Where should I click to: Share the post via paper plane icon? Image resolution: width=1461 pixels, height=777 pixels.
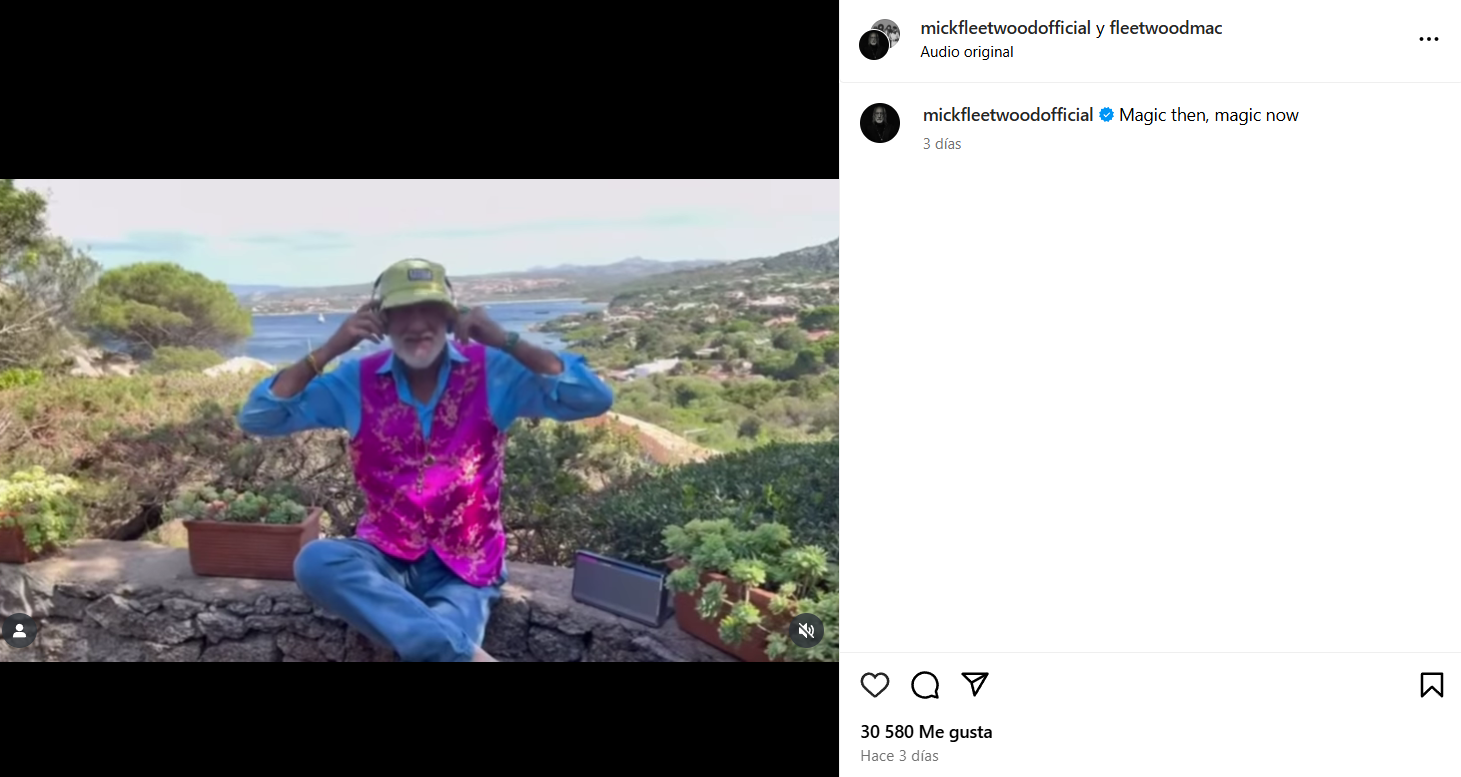point(975,684)
